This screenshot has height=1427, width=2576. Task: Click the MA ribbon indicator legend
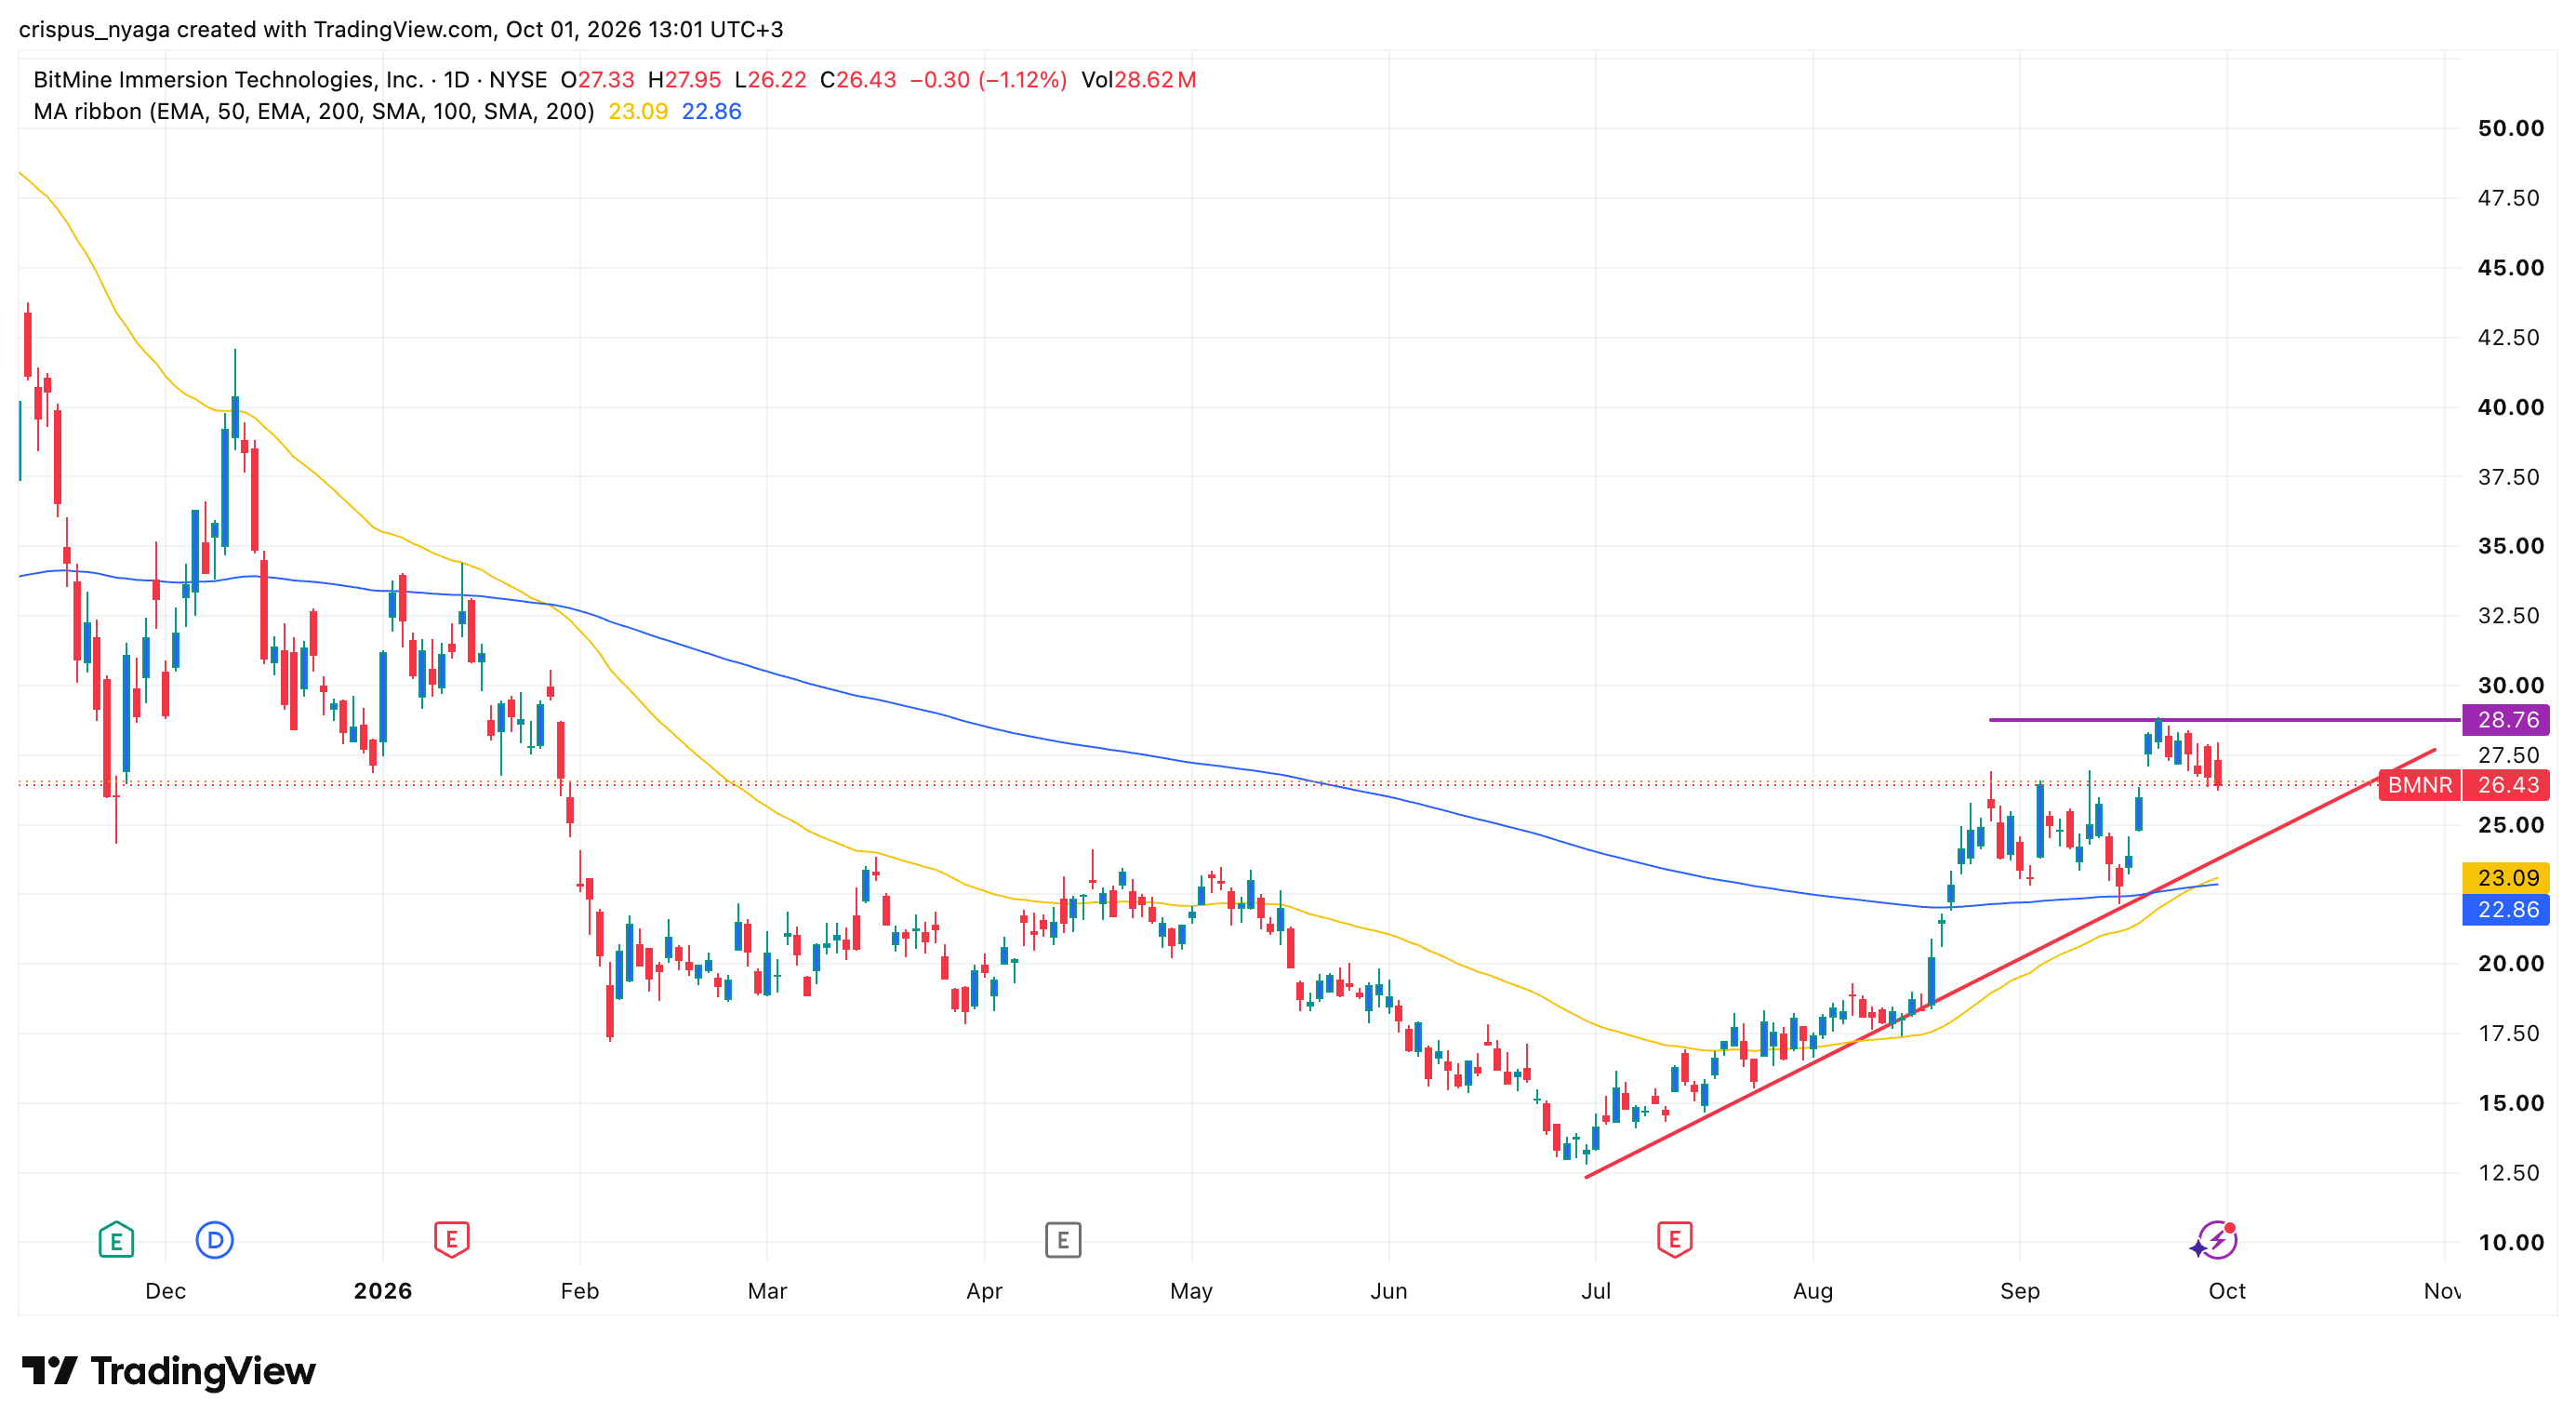(314, 111)
